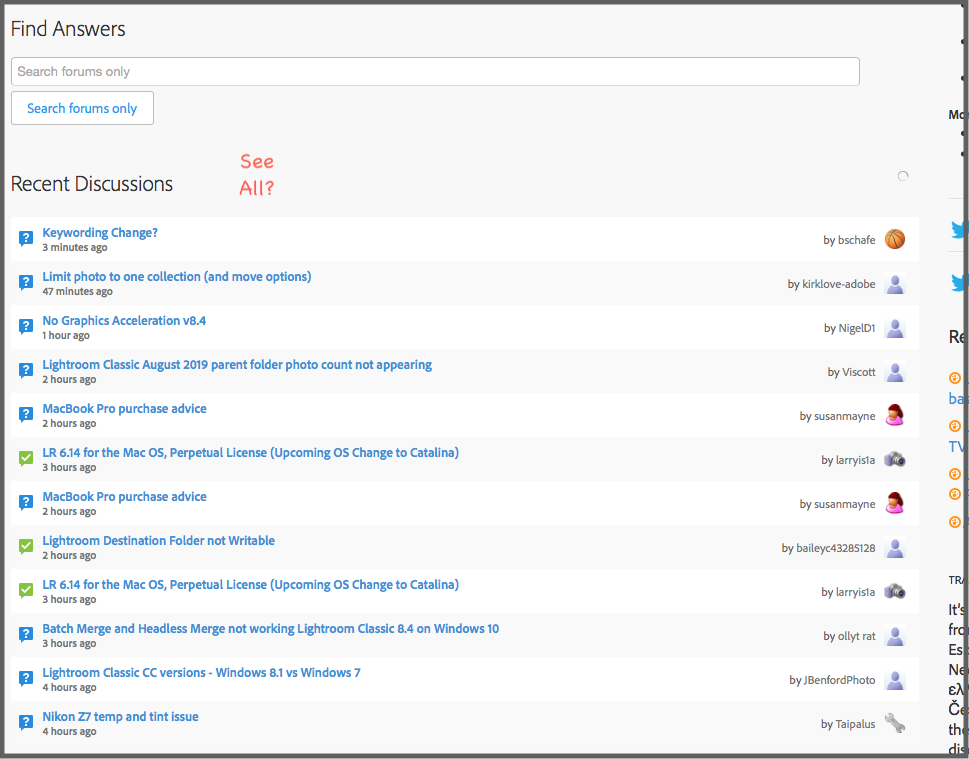Click question icon for August 2019 parent folder thread
The height and width of the screenshot is (759, 969).
(25, 371)
